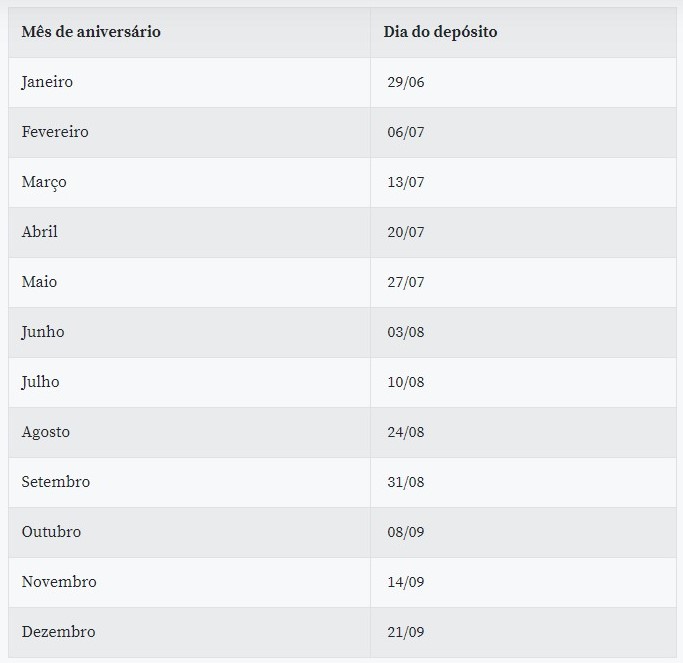This screenshot has height=663, width=683.
Task: Click the 03/08 deposit date
Action: (405, 332)
